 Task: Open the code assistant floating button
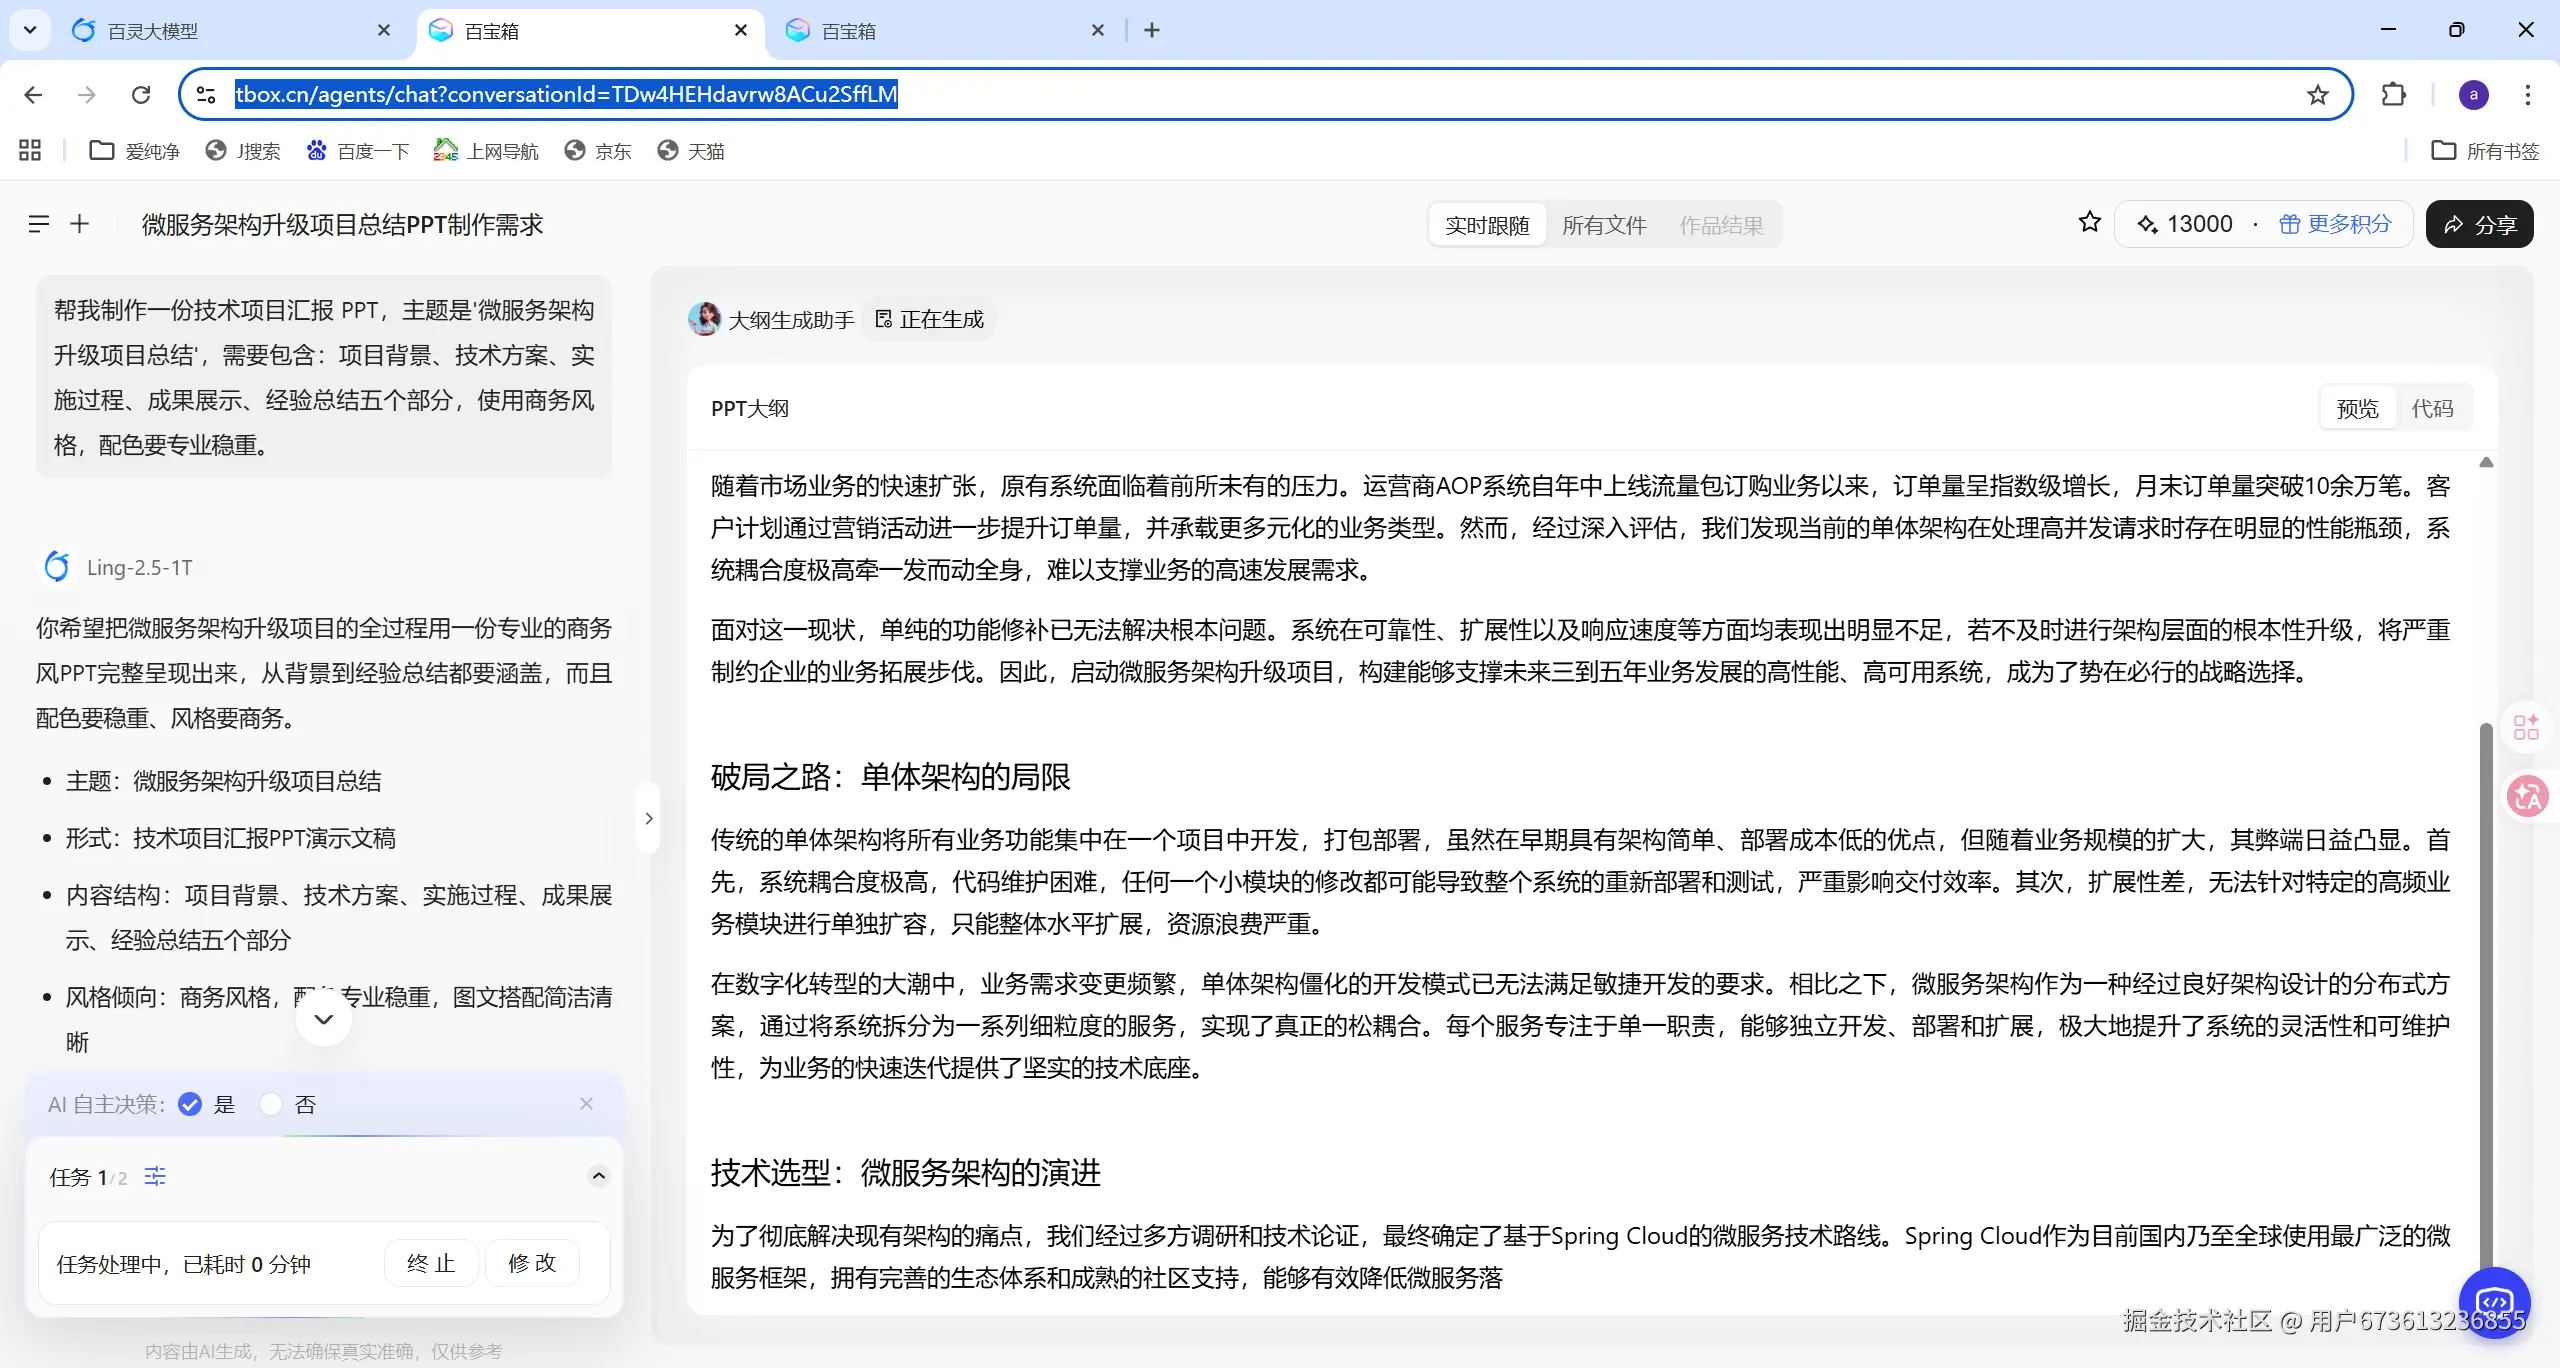coord(2494,1301)
